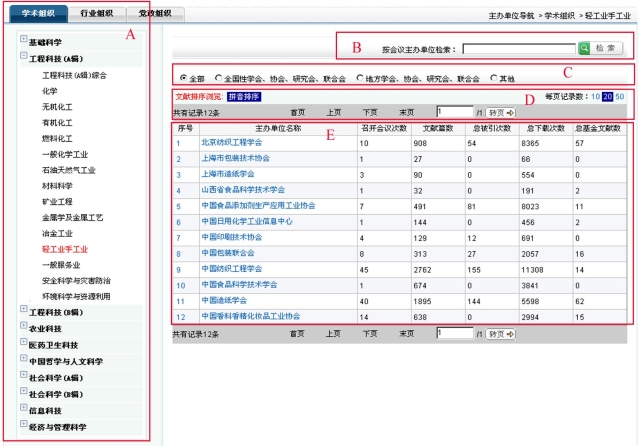Click the green search icon button 检索

click(600, 48)
